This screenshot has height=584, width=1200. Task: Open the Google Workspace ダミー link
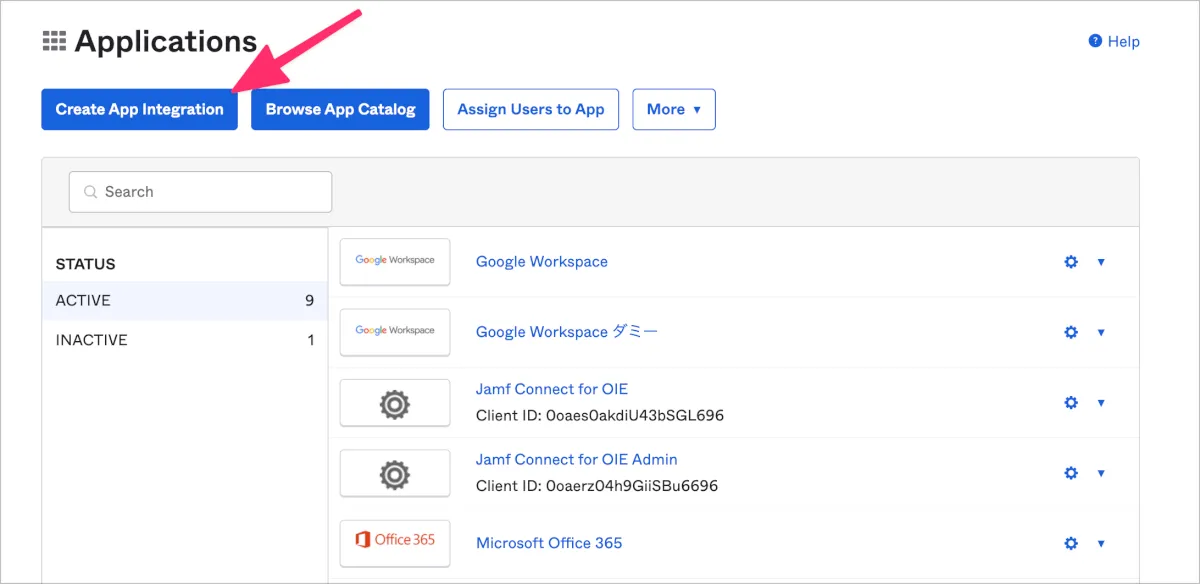point(567,332)
